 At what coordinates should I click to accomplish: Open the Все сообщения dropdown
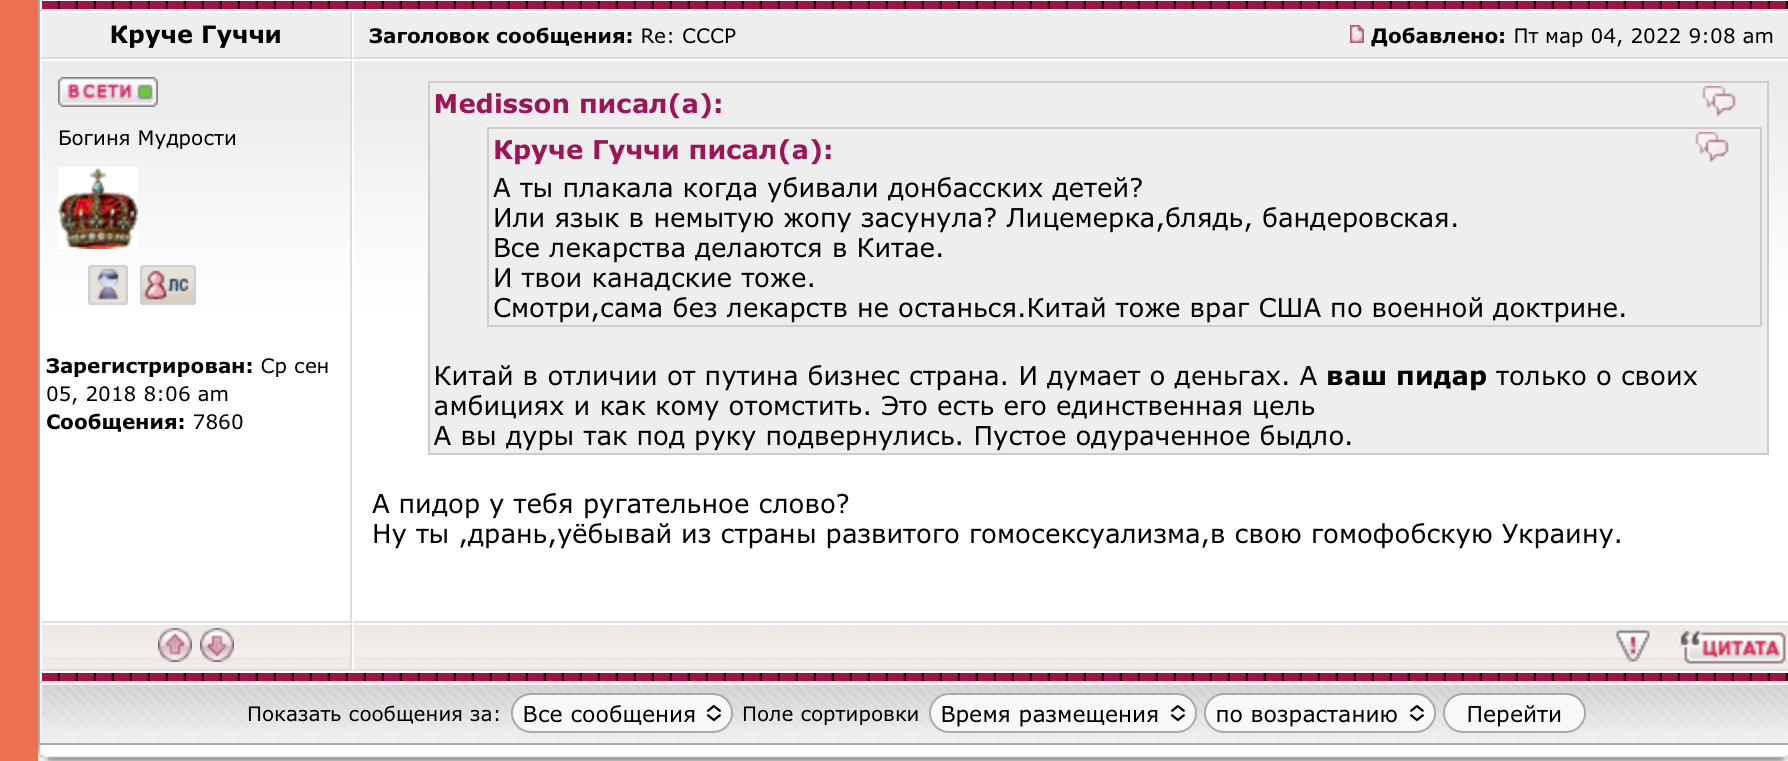pos(621,714)
